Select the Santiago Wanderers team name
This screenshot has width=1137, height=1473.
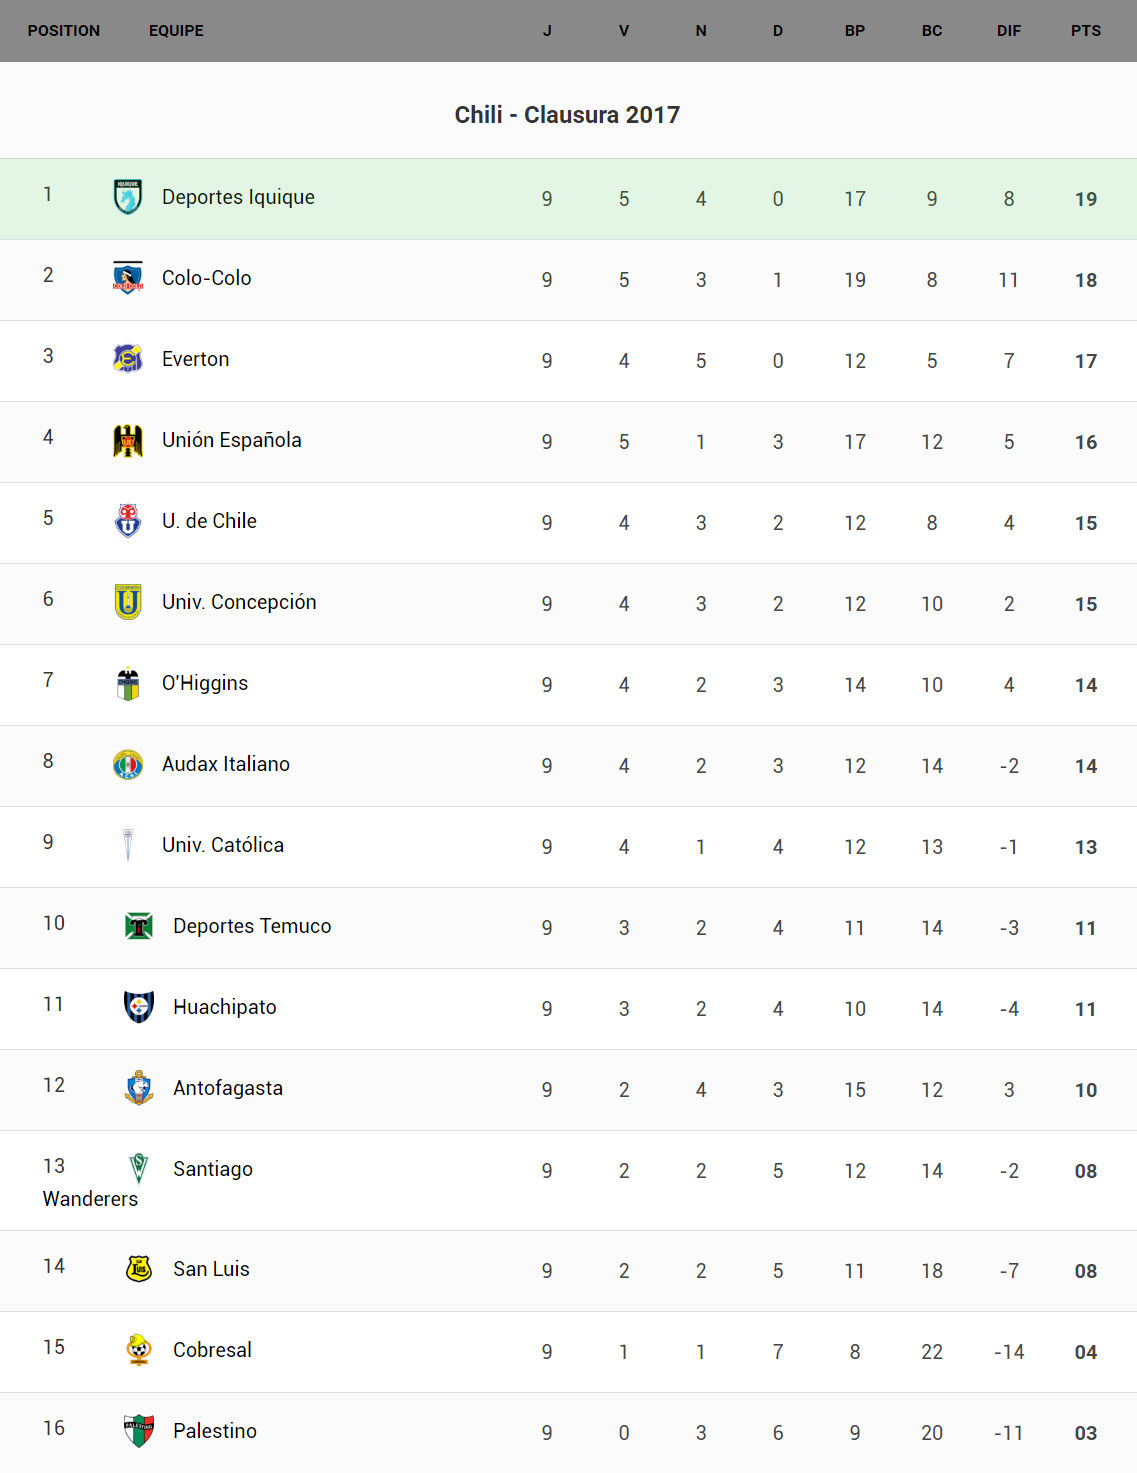pyautogui.click(x=212, y=1169)
